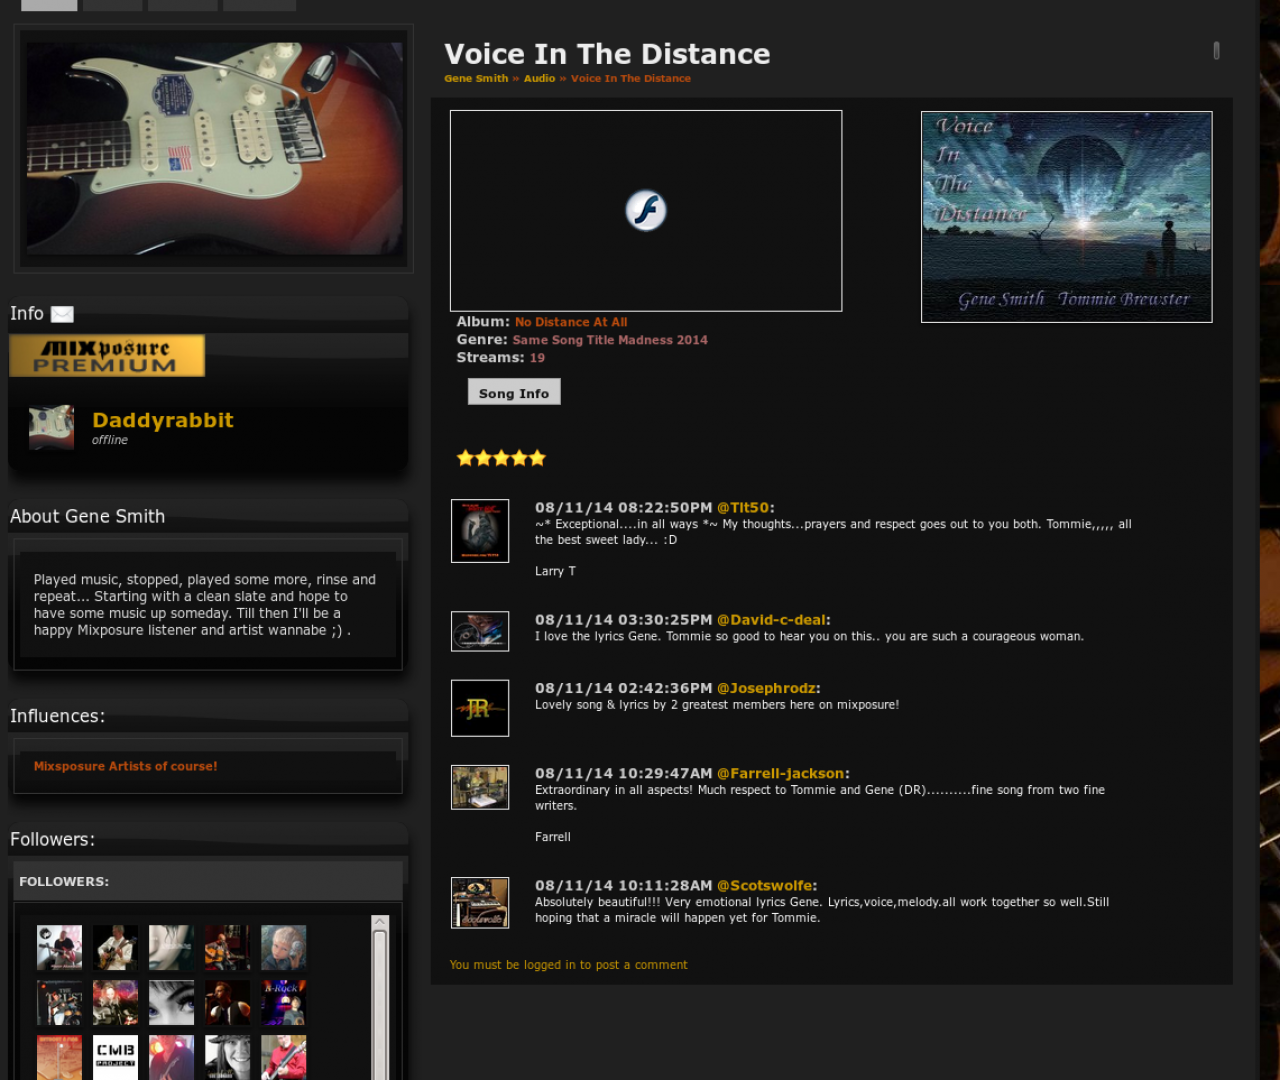Click the Mixposure Premium badge
1280x1080 pixels.
(107, 356)
